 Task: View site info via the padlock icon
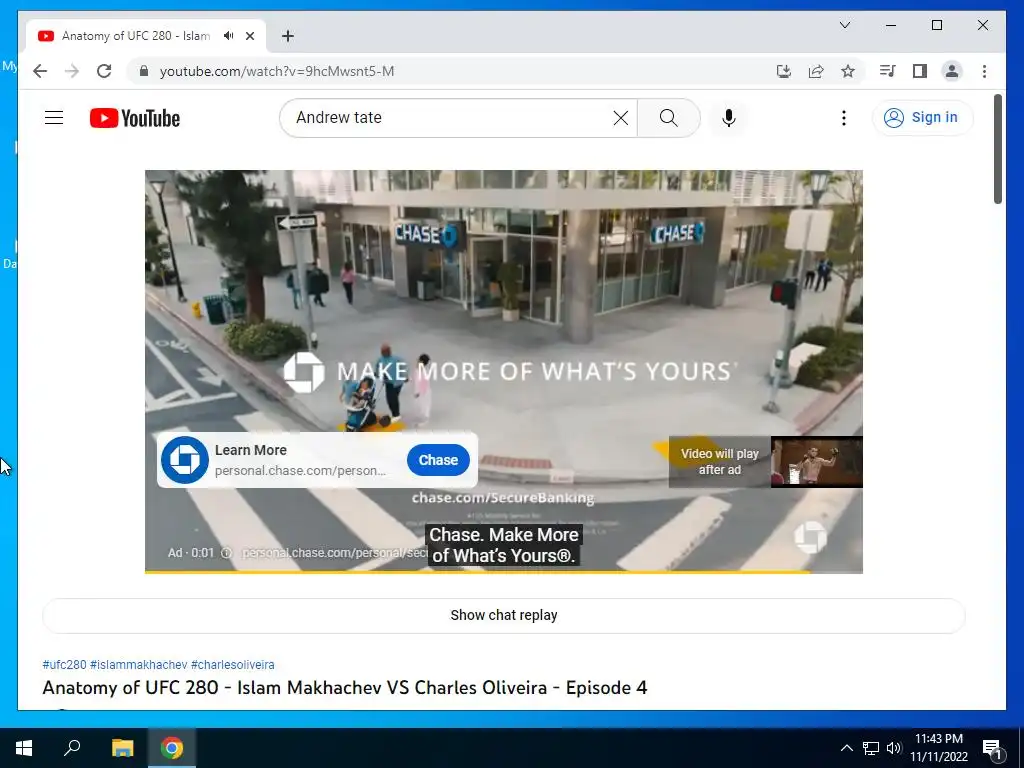(x=144, y=71)
